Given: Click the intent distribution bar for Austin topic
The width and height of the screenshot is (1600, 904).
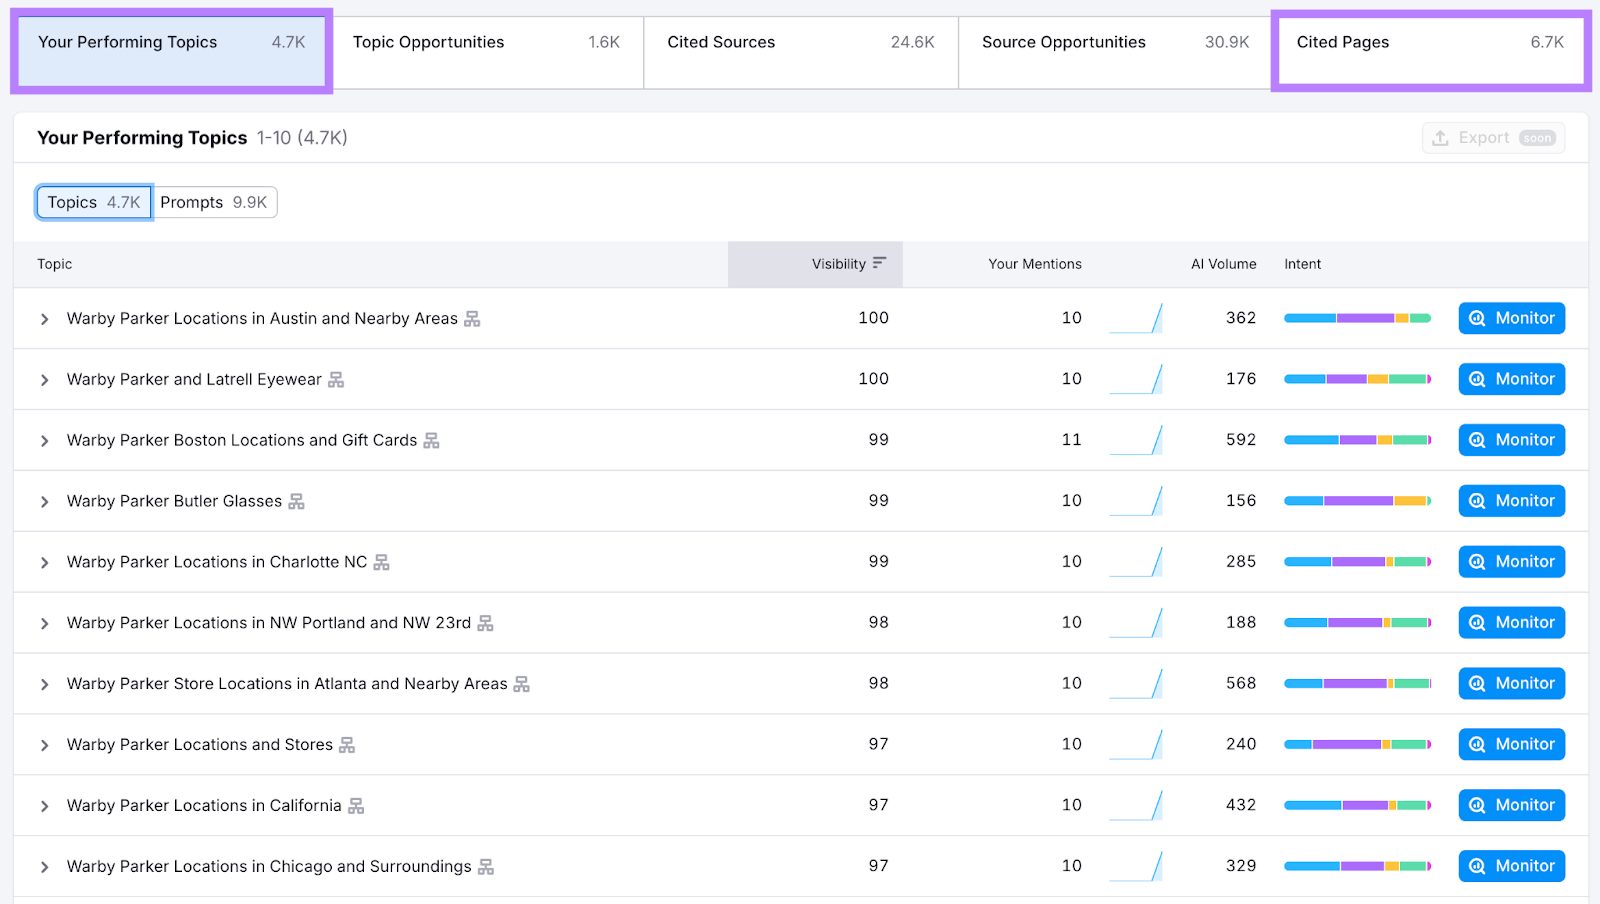Looking at the screenshot, I should coord(1357,318).
